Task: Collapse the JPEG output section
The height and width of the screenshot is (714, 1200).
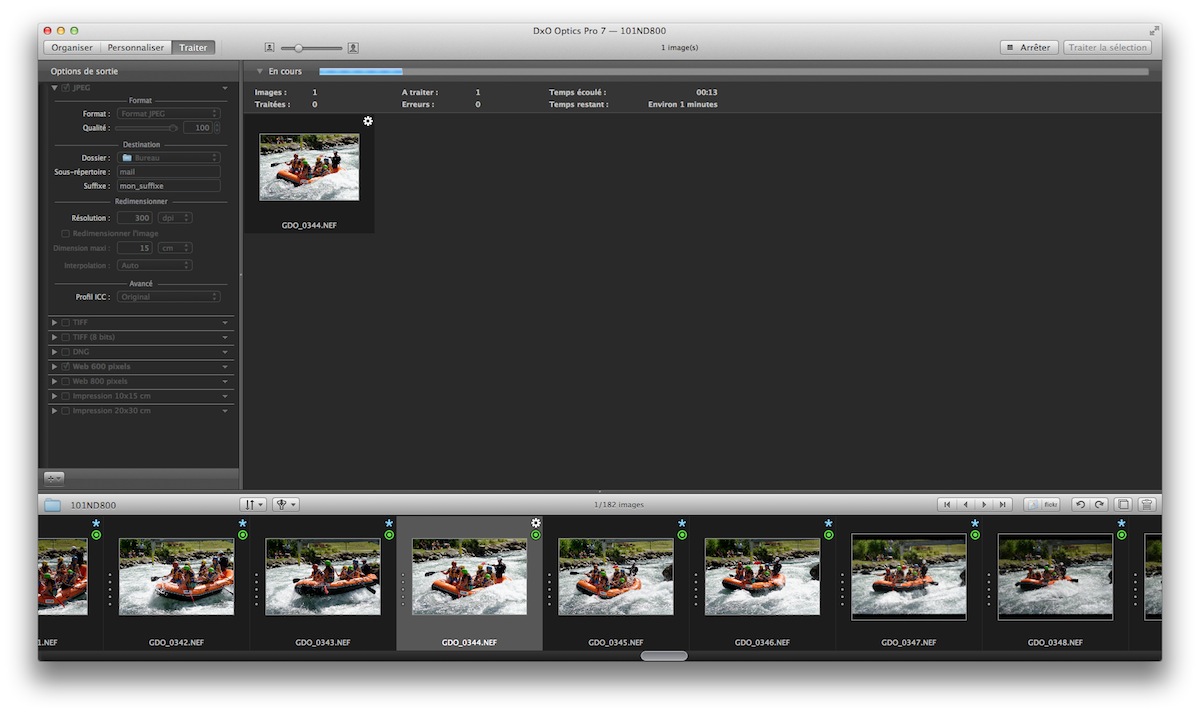Action: (54, 88)
